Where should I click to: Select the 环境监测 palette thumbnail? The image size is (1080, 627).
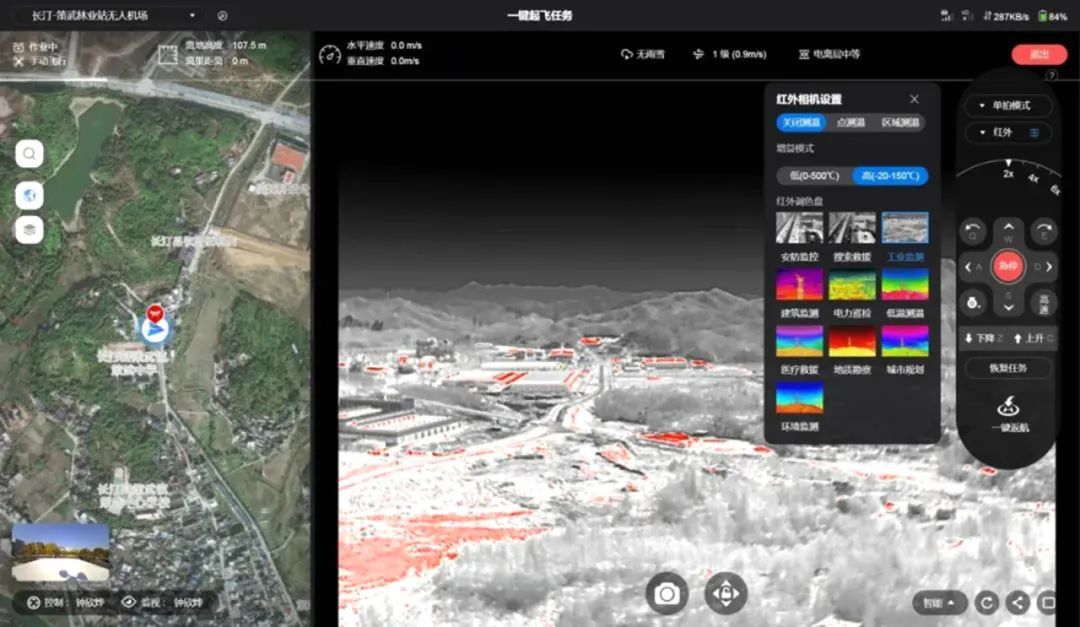coord(799,398)
